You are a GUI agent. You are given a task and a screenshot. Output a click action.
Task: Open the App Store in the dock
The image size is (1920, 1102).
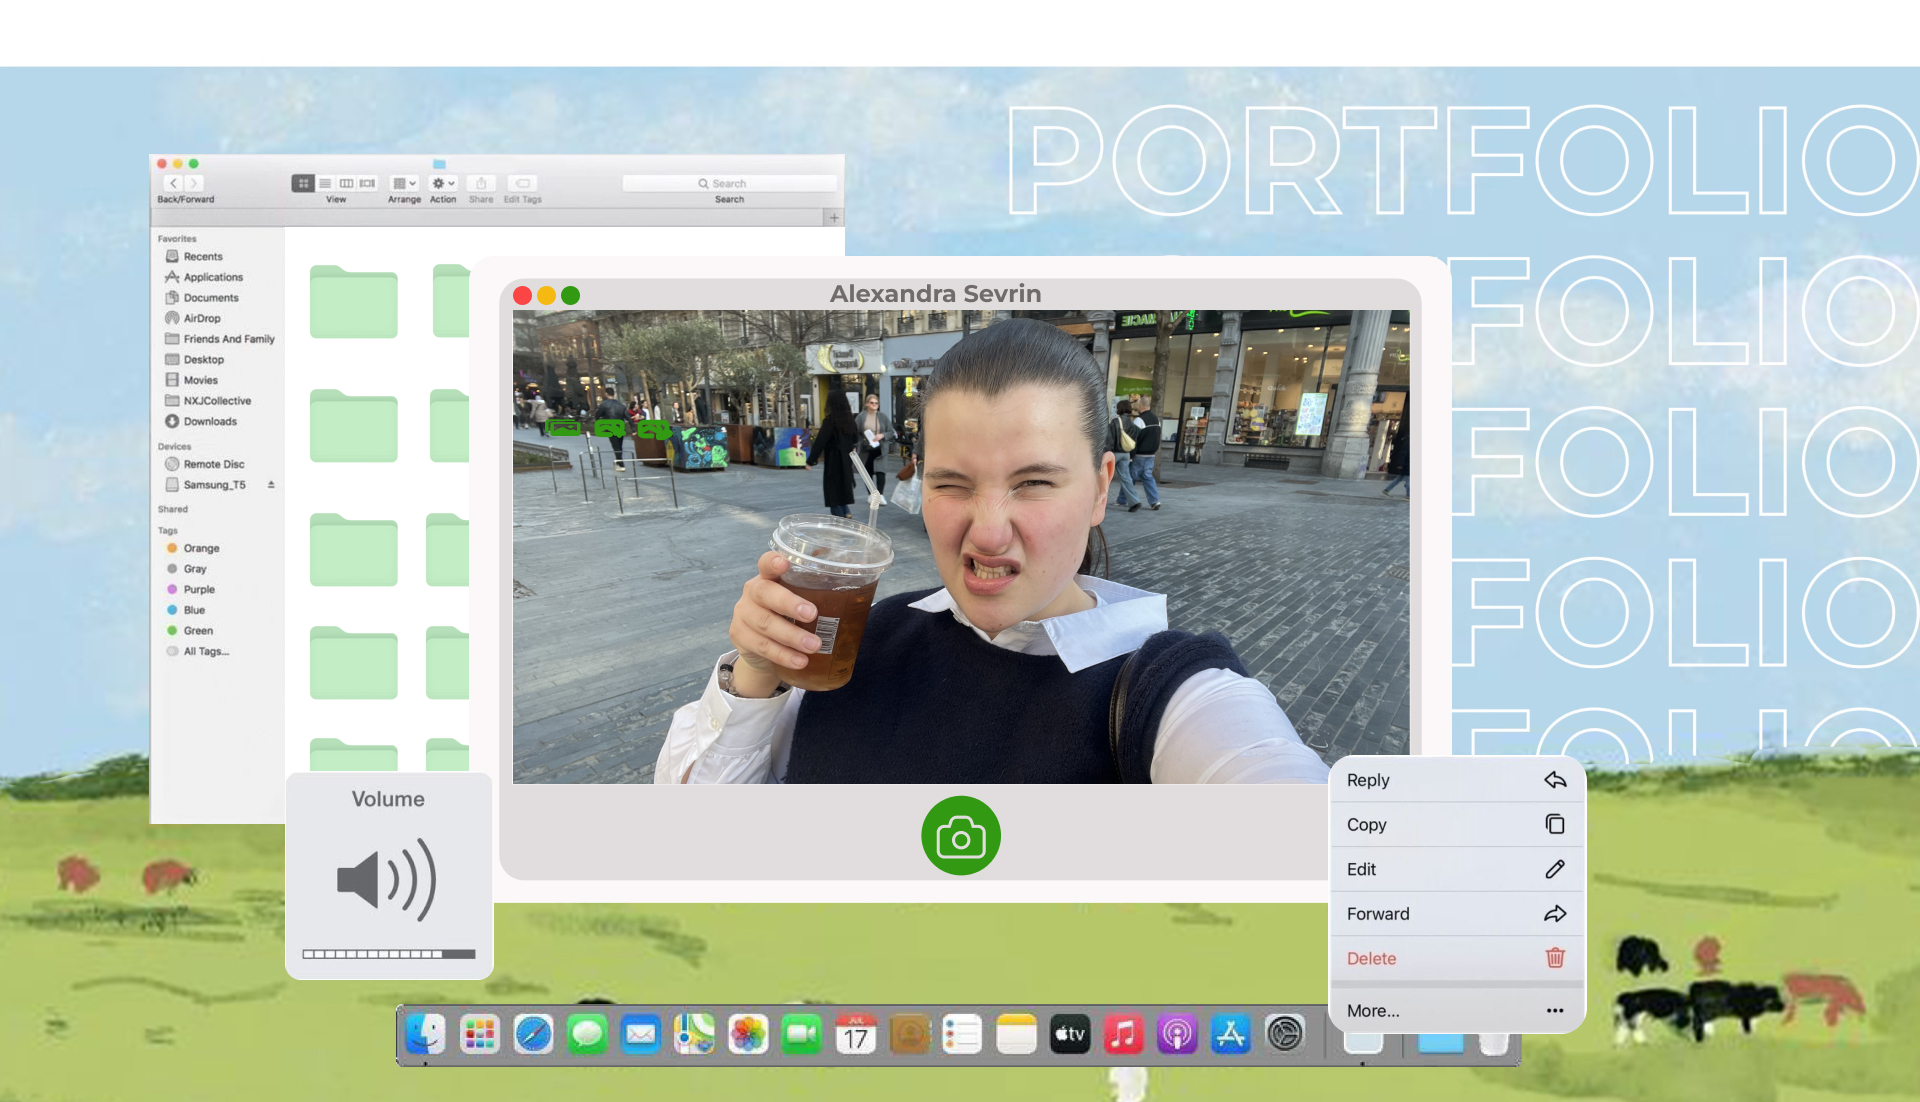1230,1034
